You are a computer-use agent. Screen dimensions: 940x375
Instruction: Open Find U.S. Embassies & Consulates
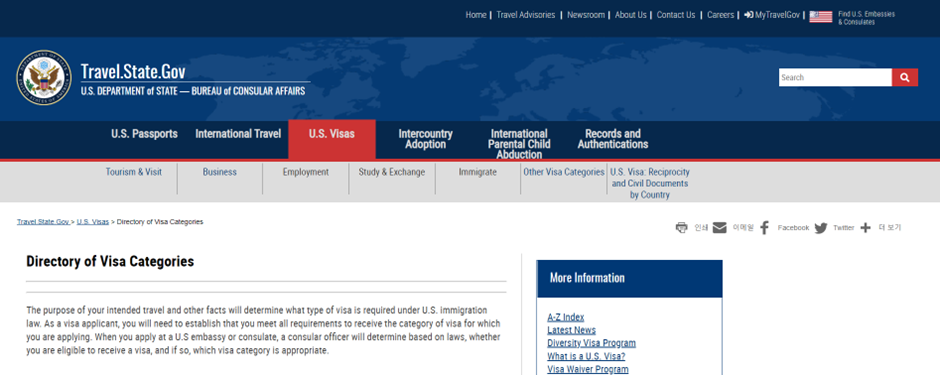866,18
